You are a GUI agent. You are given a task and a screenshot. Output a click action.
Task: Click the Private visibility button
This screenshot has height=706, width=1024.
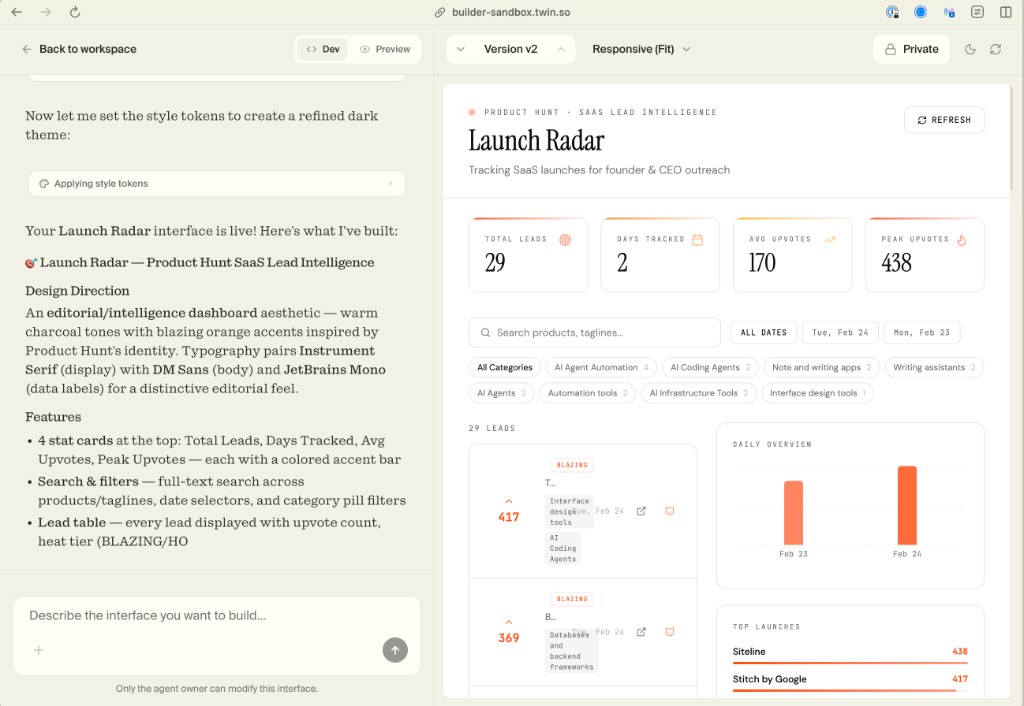(x=912, y=49)
